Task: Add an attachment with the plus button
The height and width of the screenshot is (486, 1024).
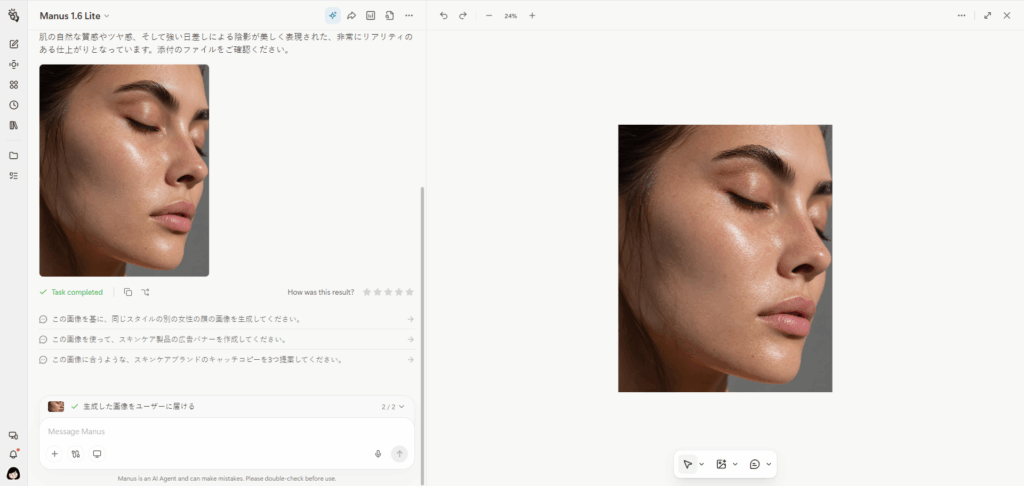Action: [x=55, y=454]
